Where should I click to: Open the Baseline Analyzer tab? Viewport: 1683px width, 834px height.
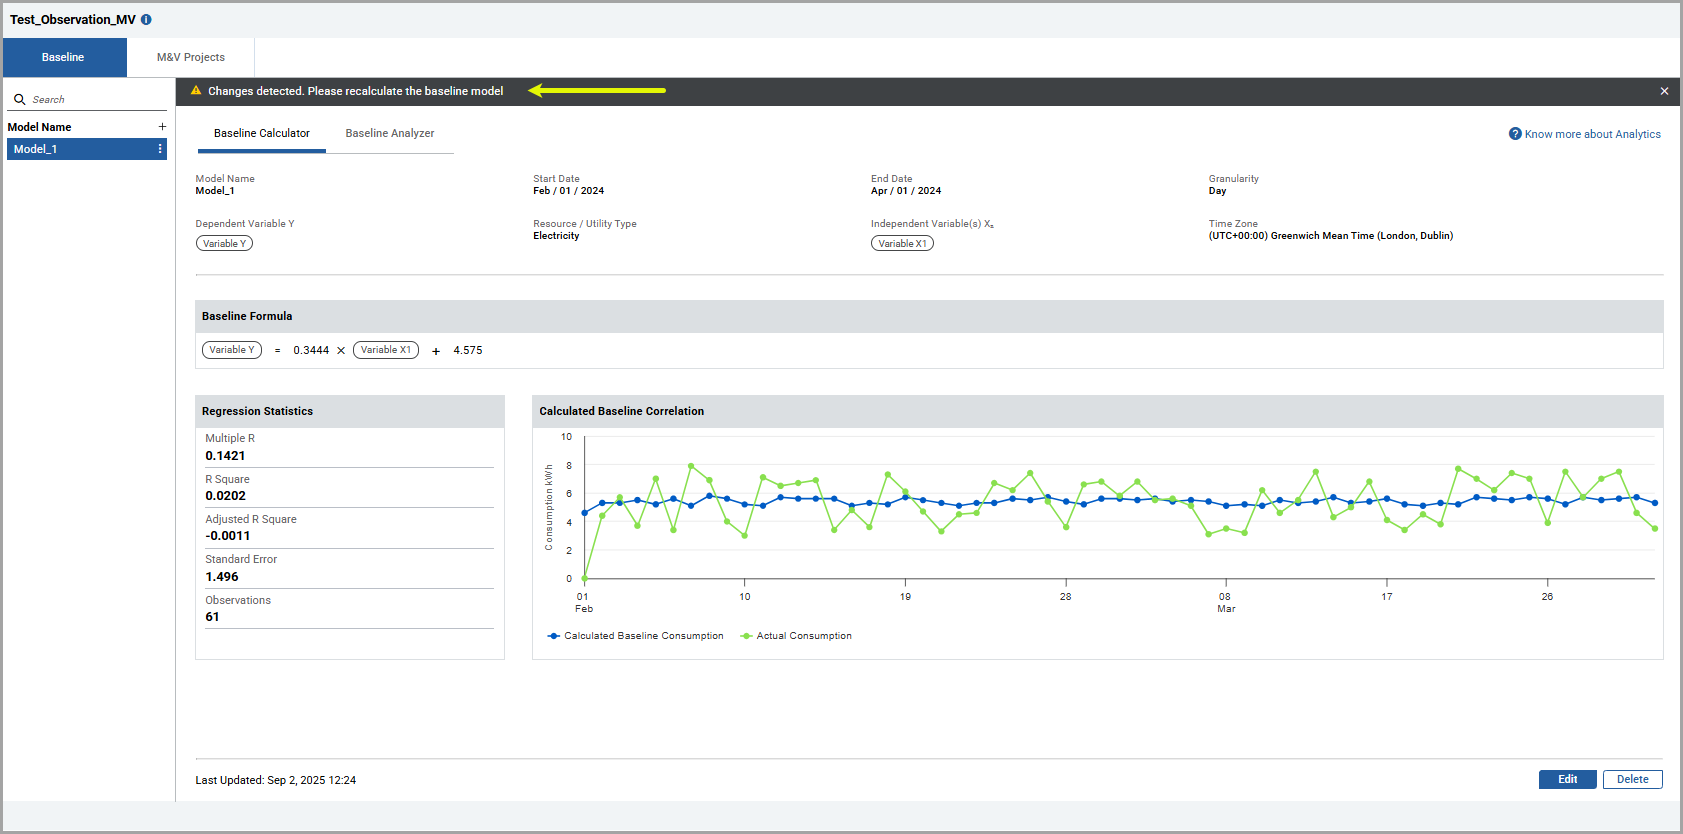pyautogui.click(x=390, y=133)
